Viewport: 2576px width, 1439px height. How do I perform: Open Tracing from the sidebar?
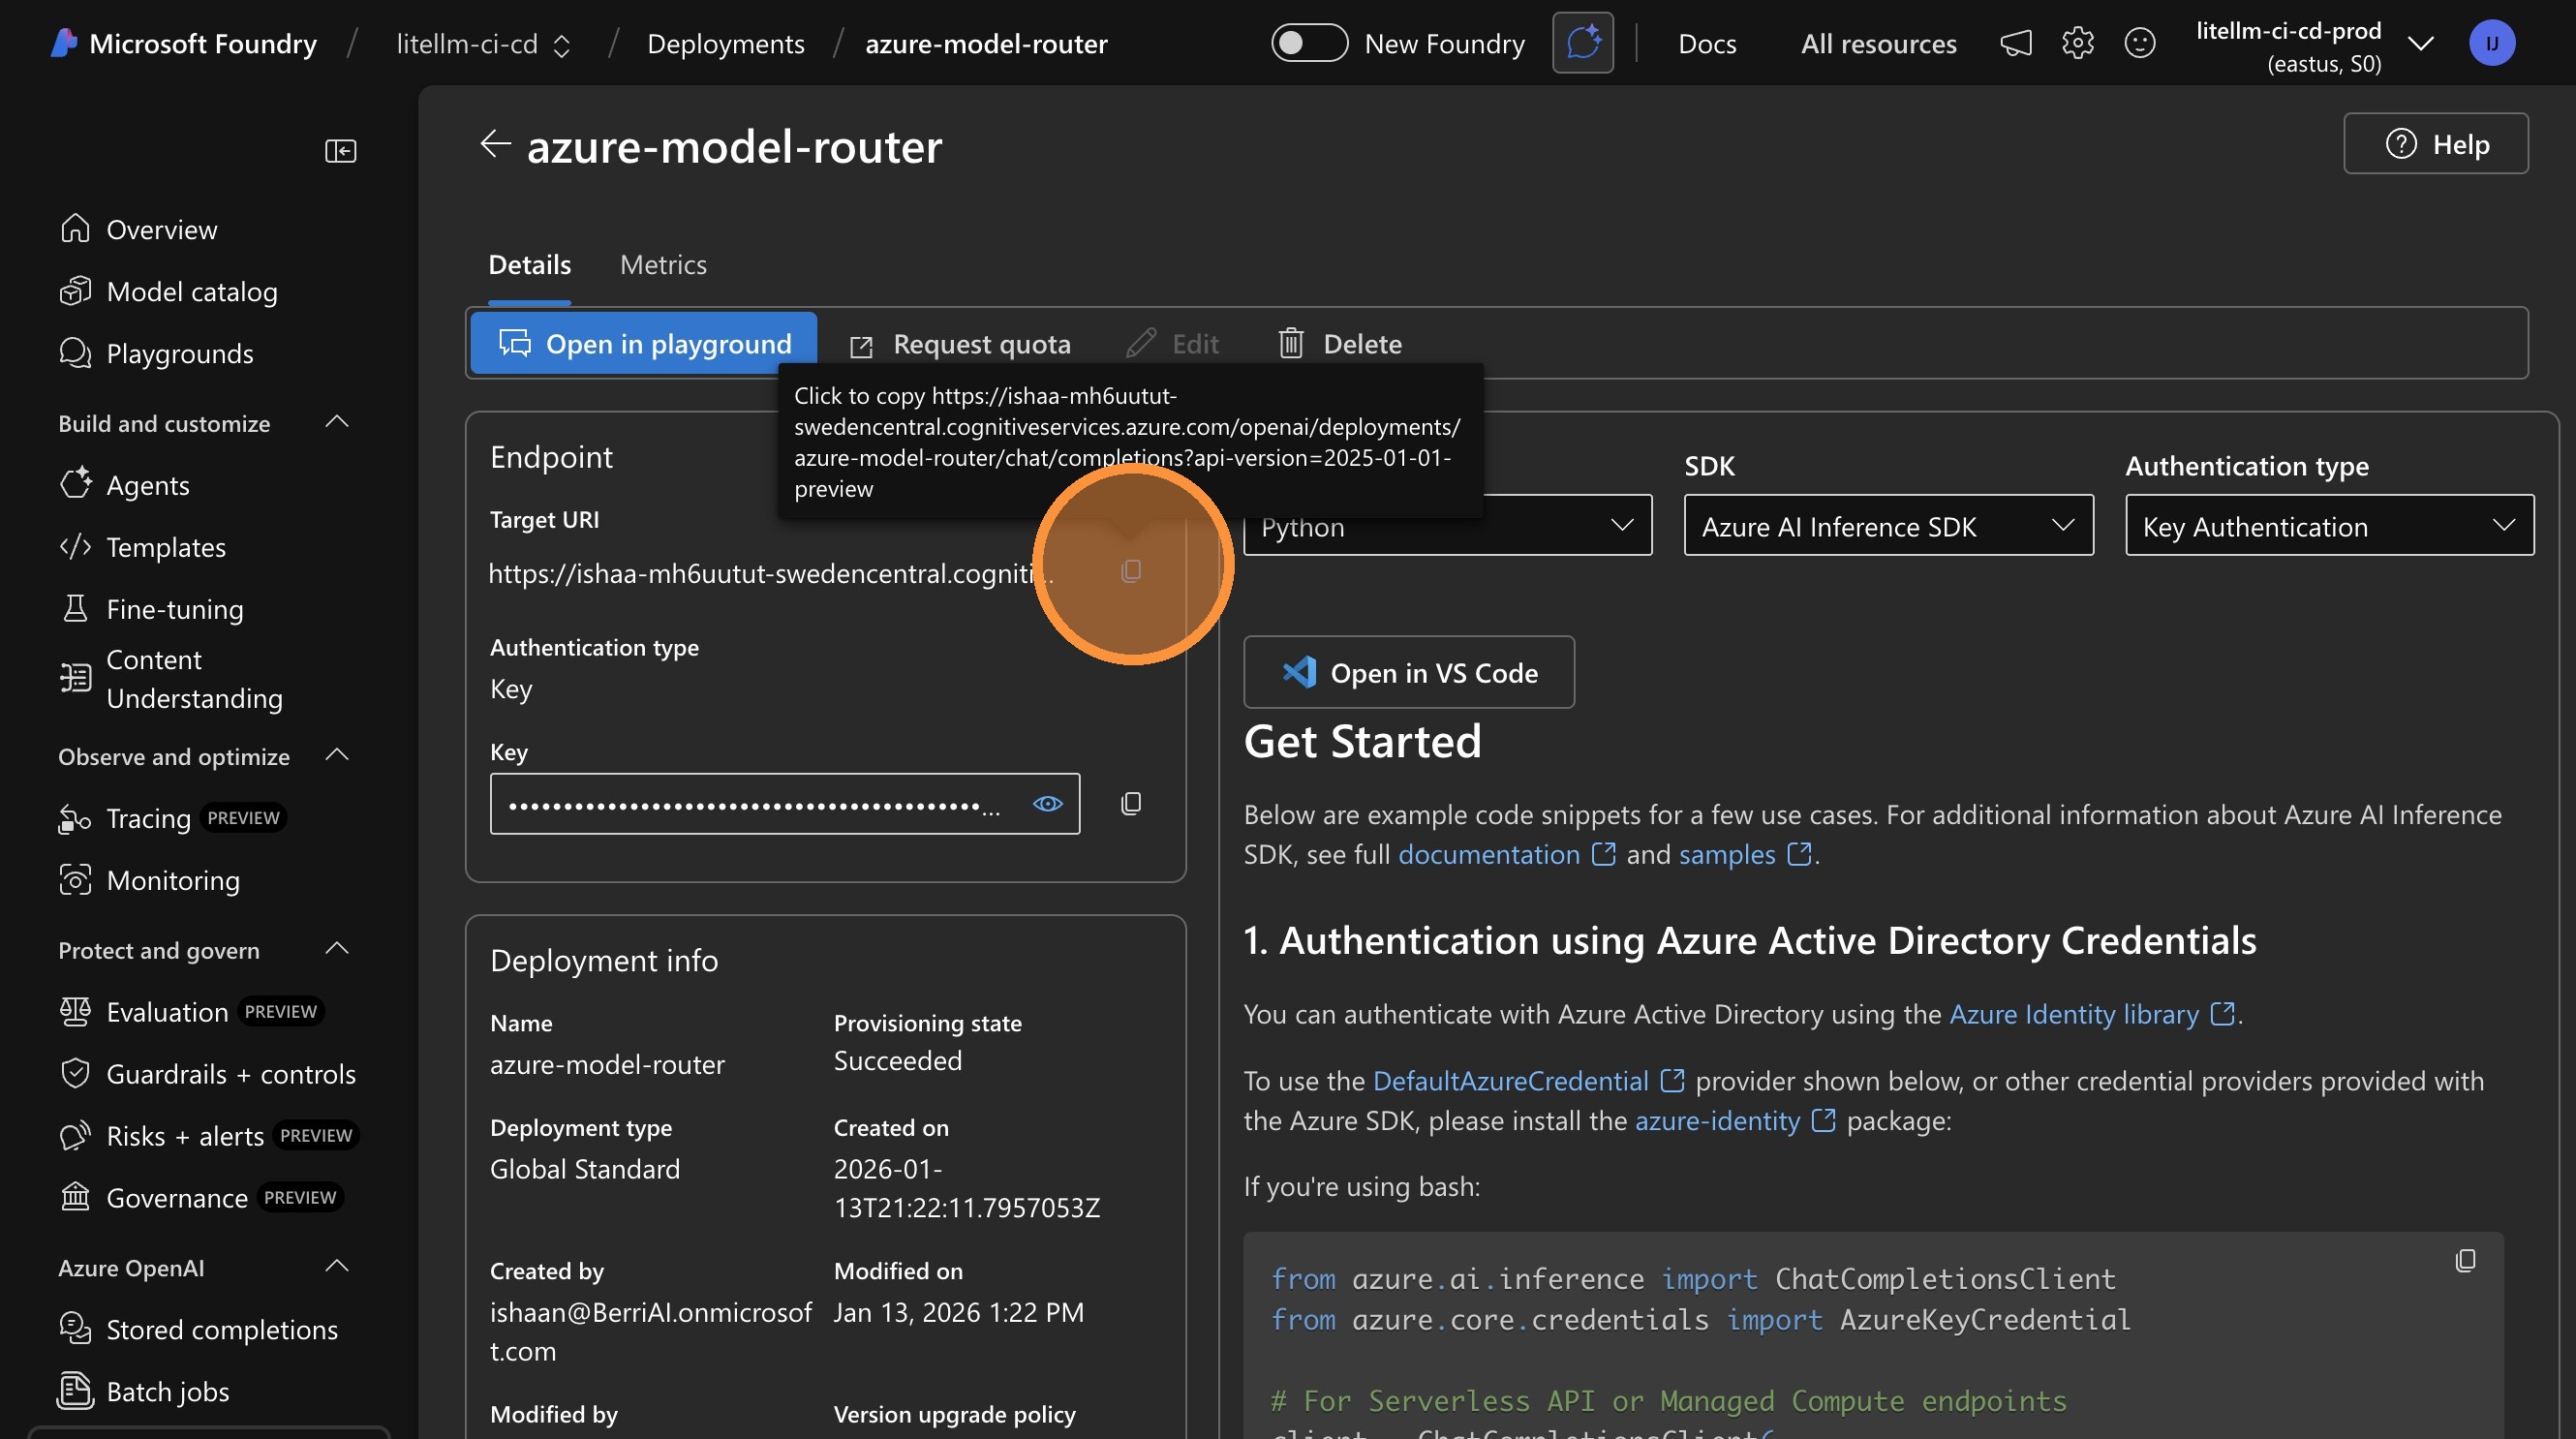(x=144, y=818)
